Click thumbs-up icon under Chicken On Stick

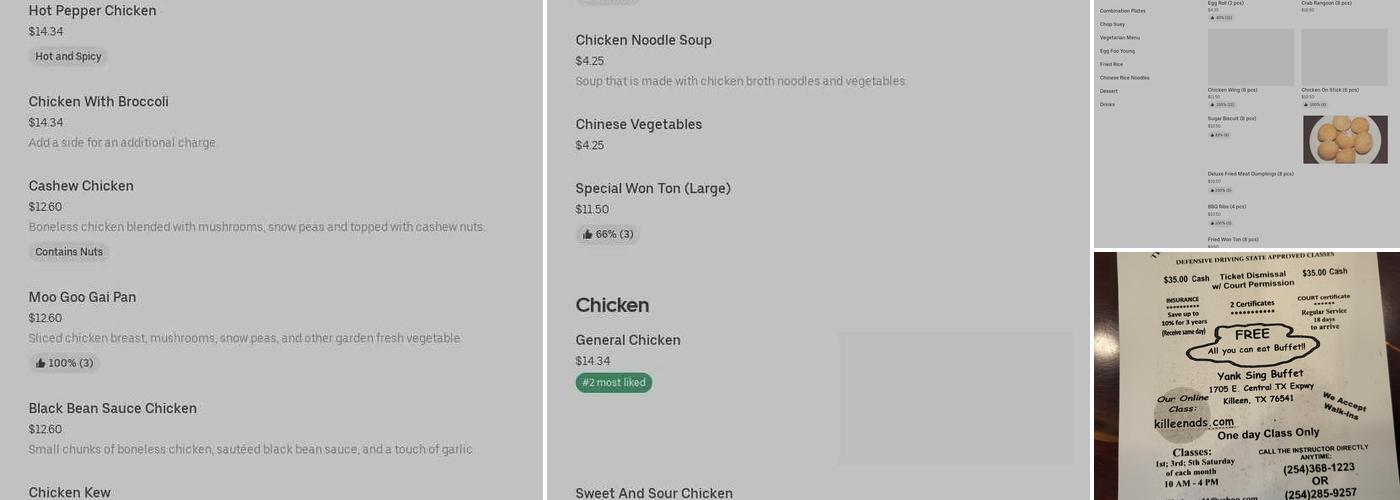[1305, 104]
